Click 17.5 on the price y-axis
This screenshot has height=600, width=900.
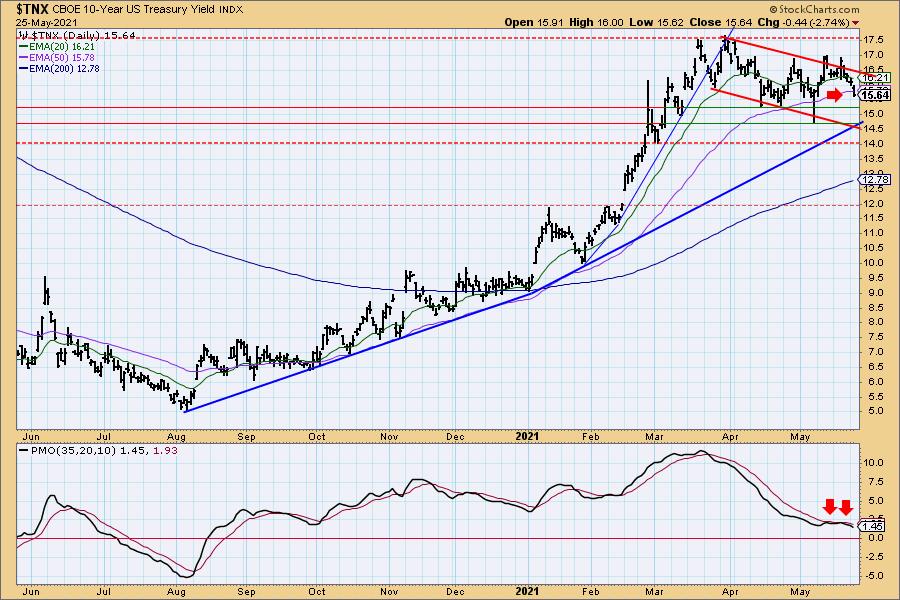872,40
